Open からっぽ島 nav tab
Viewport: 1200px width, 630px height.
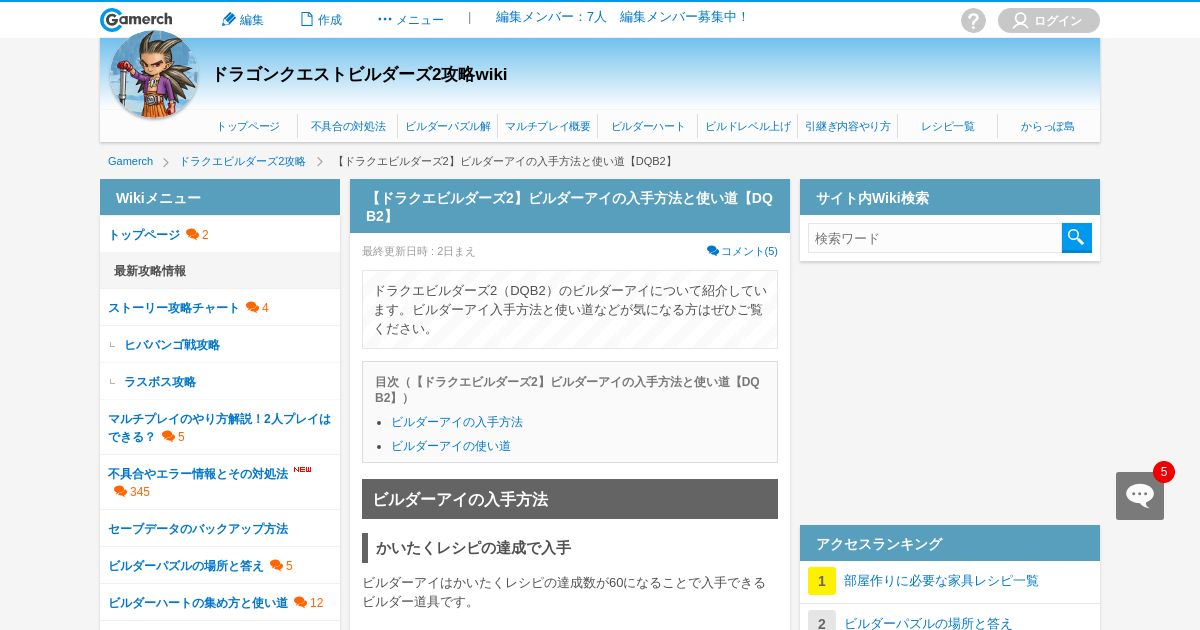point(1048,126)
